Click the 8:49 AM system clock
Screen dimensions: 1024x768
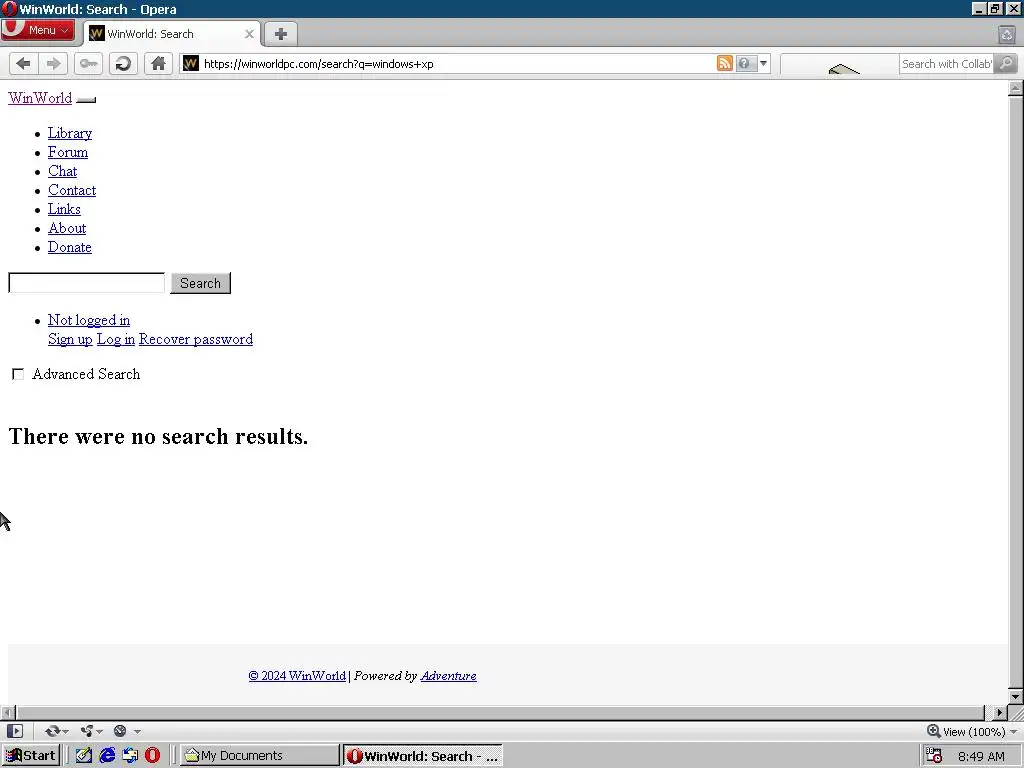(x=981, y=756)
